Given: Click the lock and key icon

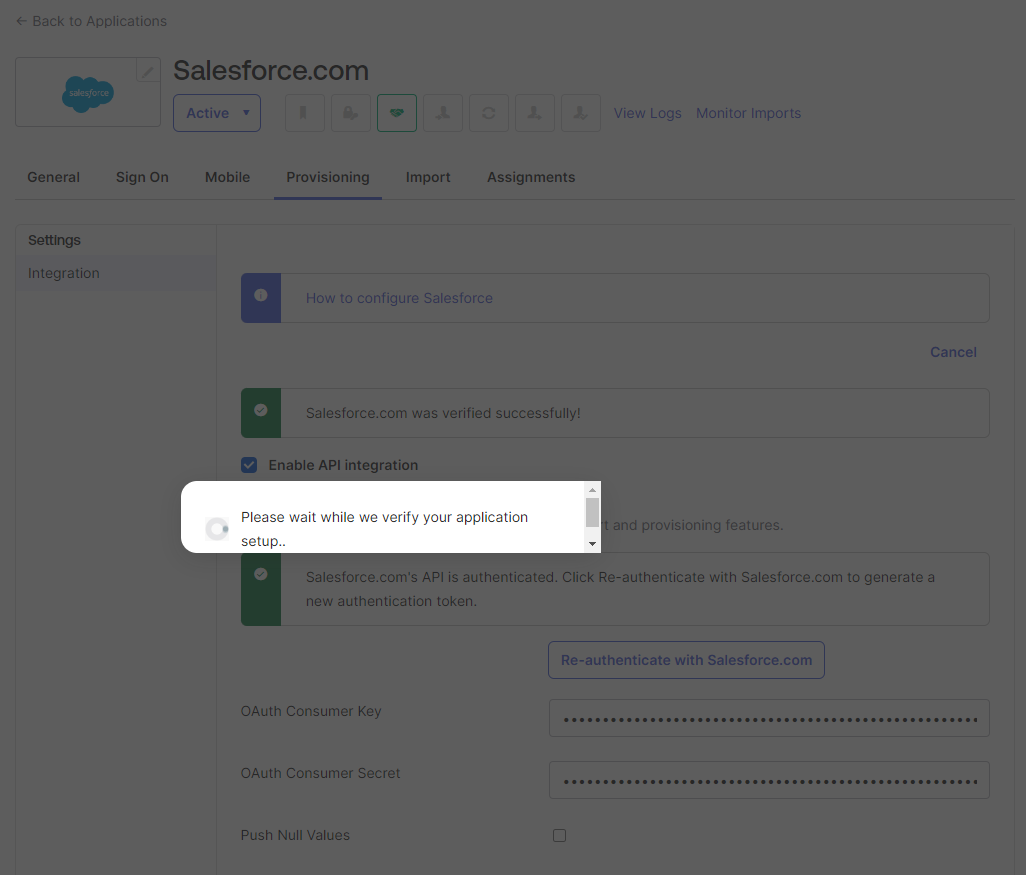Looking at the screenshot, I should point(351,113).
